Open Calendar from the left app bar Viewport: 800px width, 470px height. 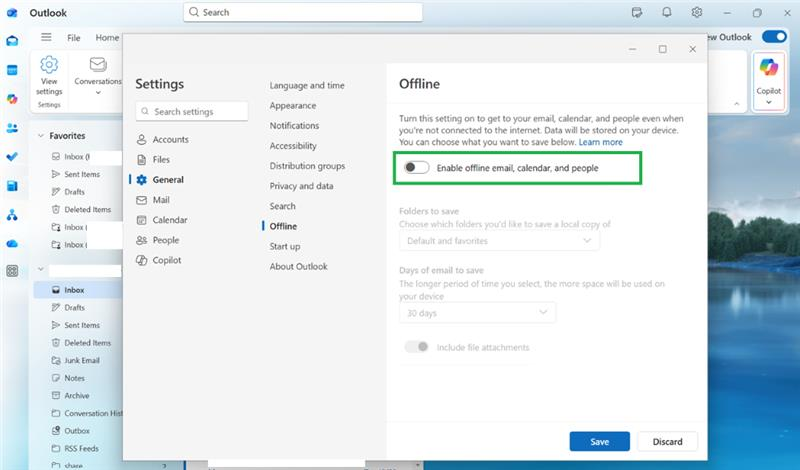pos(12,70)
